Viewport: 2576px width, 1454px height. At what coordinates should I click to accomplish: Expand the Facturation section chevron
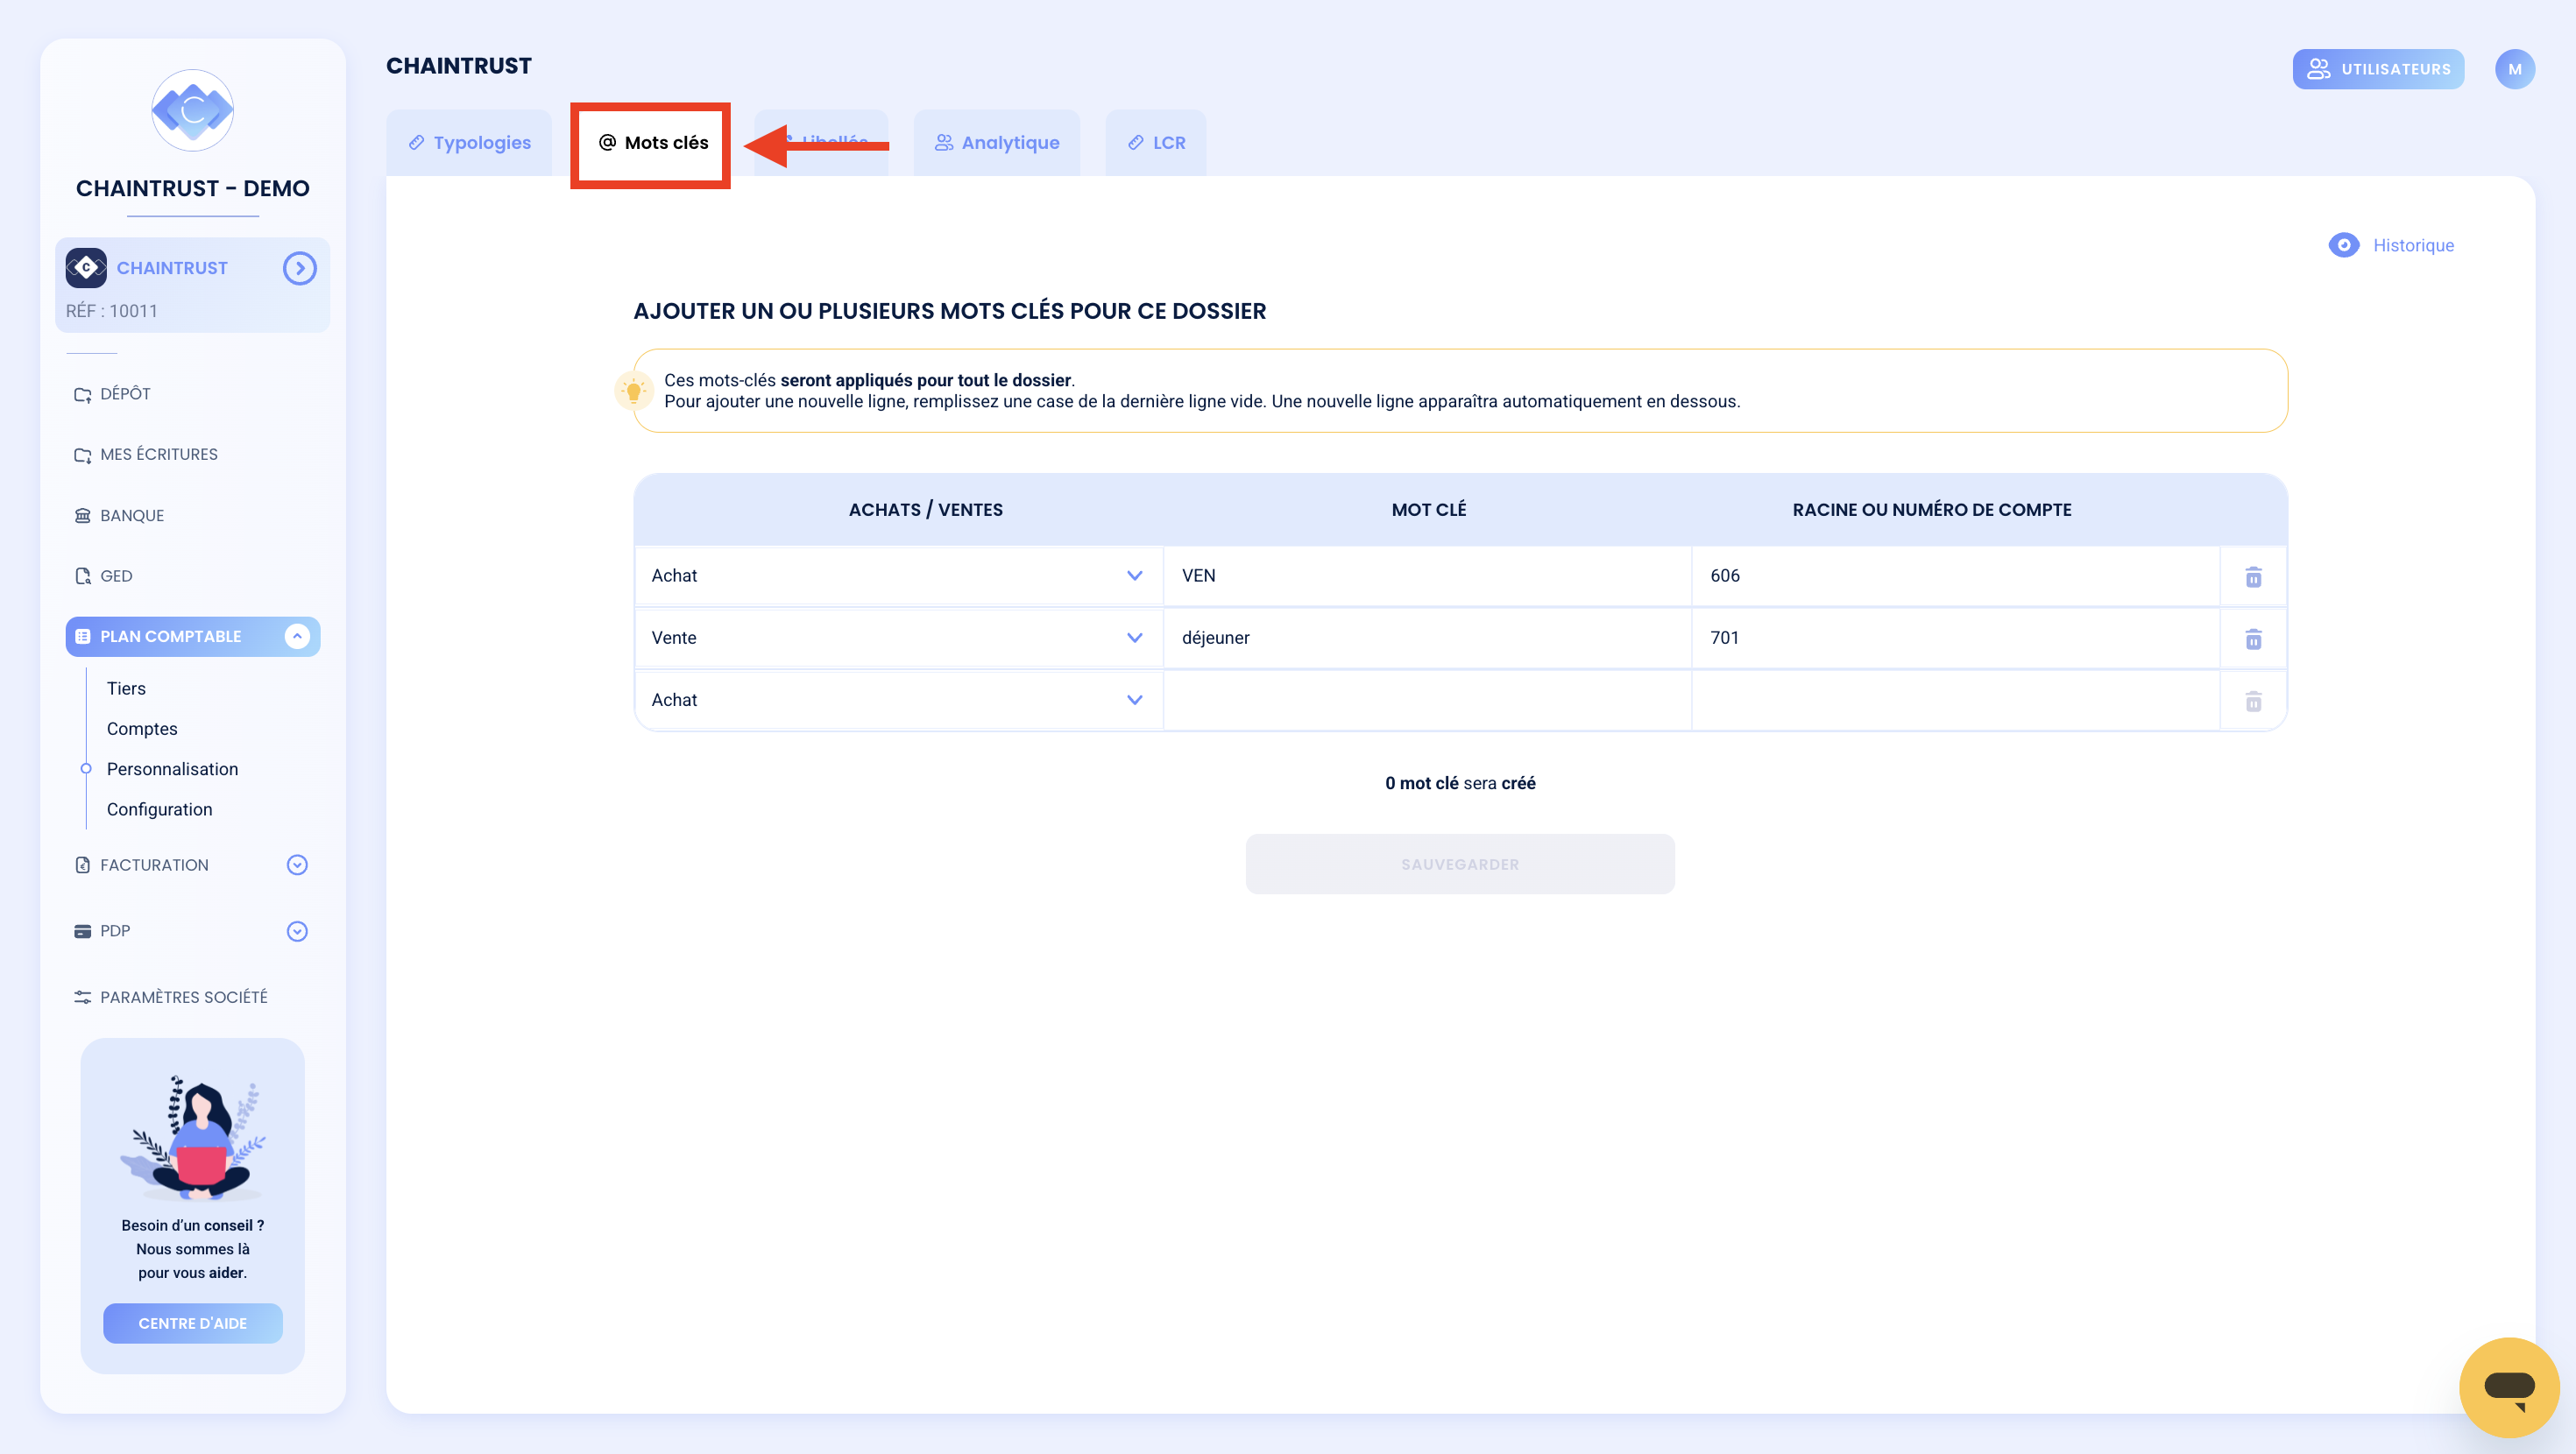[297, 865]
